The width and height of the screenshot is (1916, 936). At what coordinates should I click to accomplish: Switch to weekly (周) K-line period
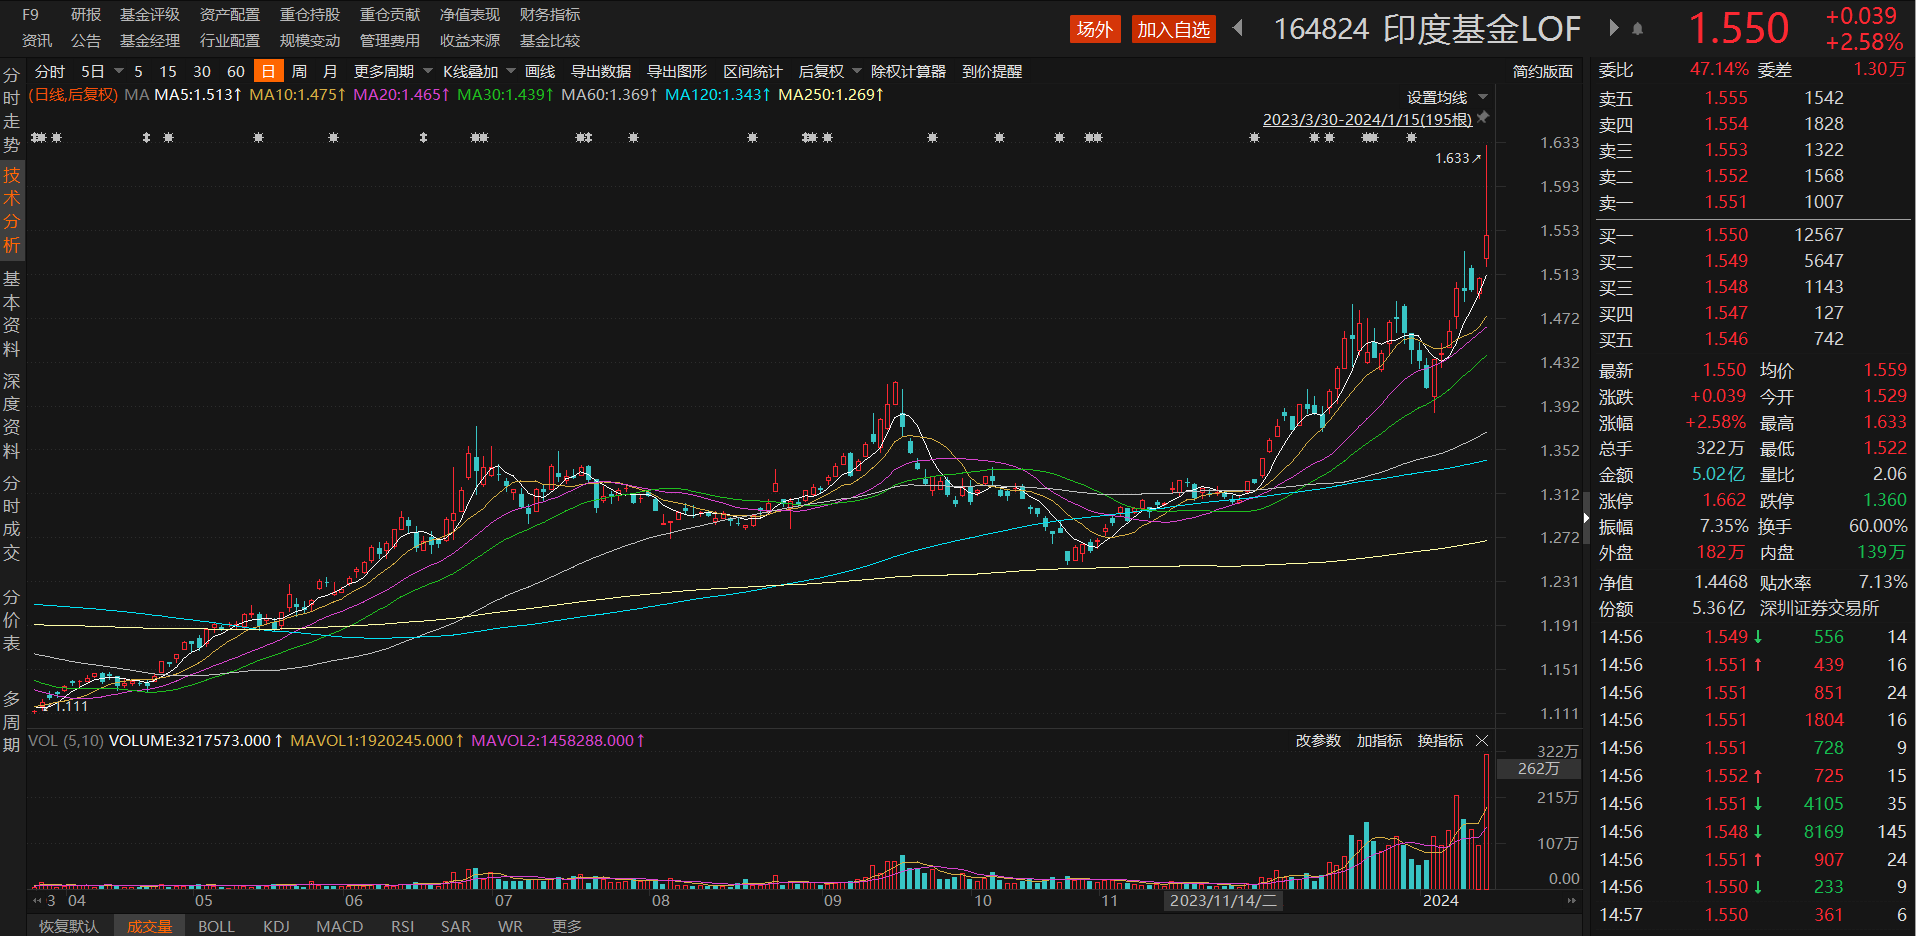299,71
